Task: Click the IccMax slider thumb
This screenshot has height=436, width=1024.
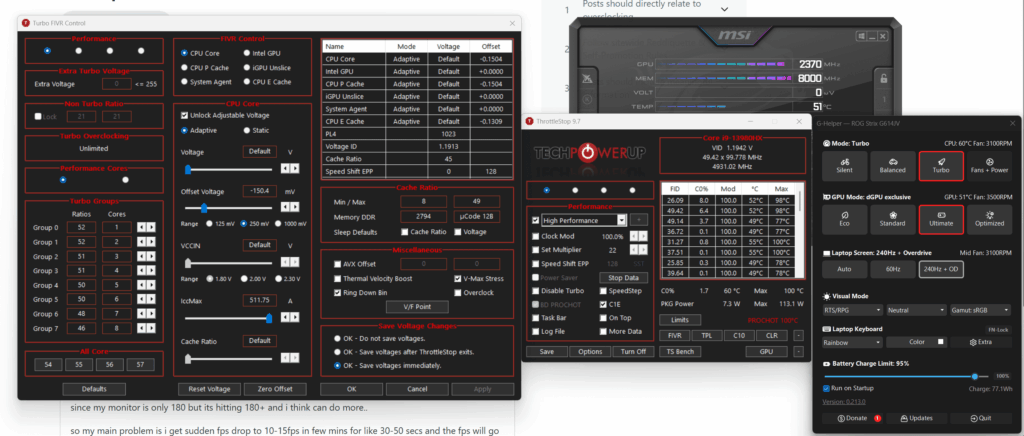Action: pyautogui.click(x=269, y=318)
